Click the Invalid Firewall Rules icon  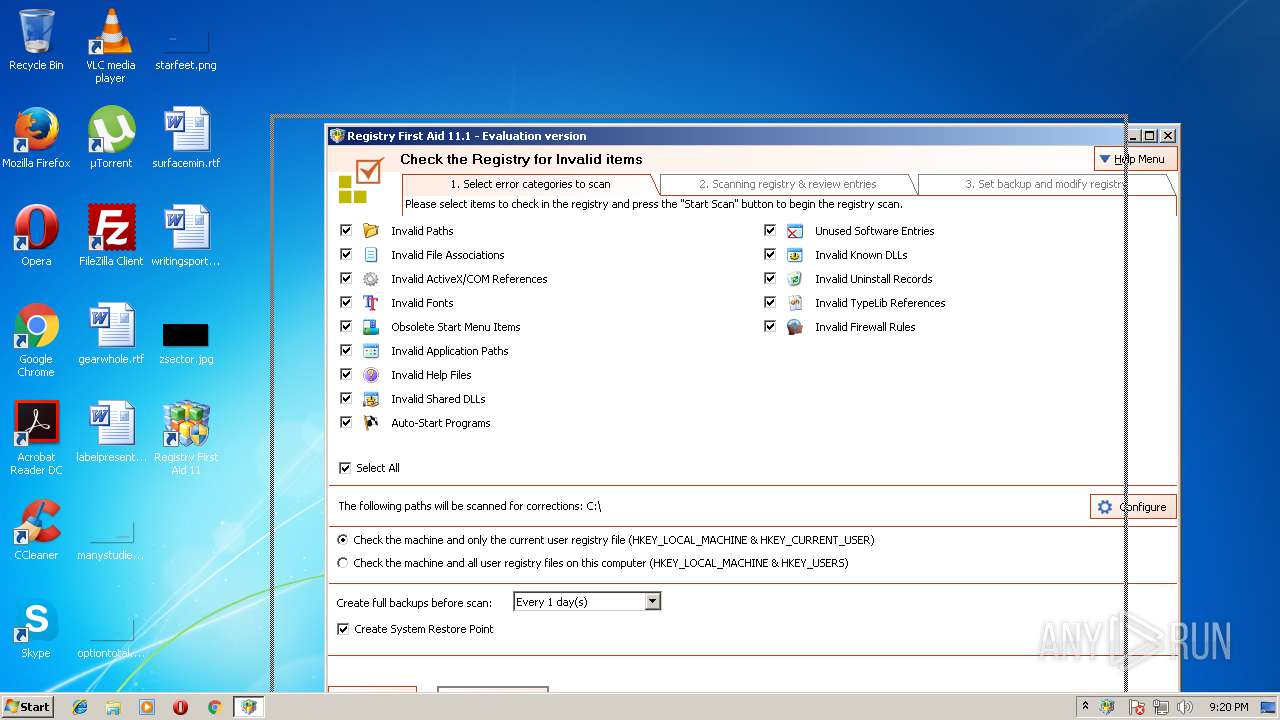coord(795,327)
